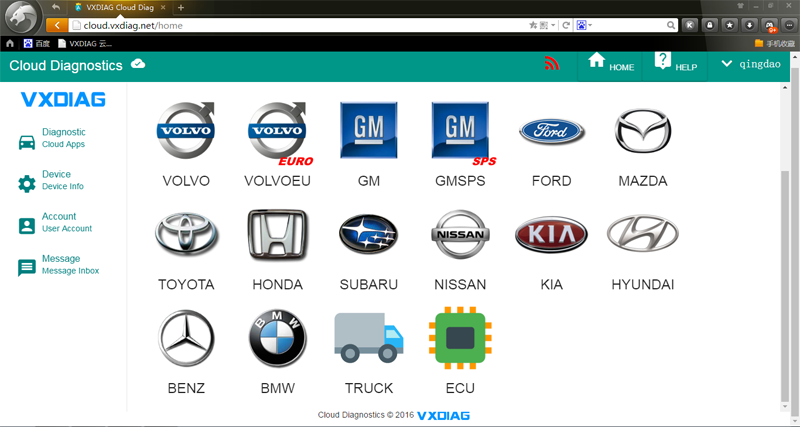Click the browser address bar
This screenshot has width=800, height=427.
[x=298, y=26]
